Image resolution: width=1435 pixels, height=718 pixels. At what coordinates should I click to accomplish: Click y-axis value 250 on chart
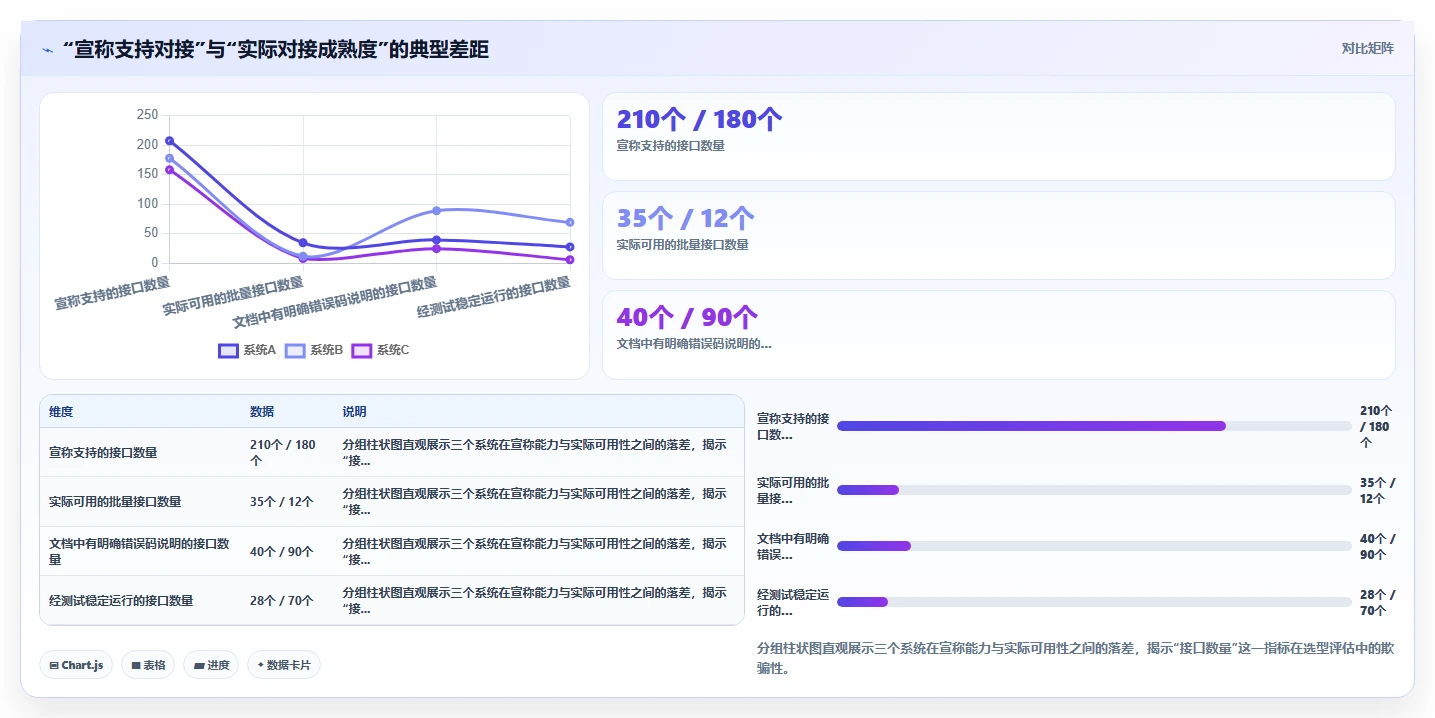point(147,115)
